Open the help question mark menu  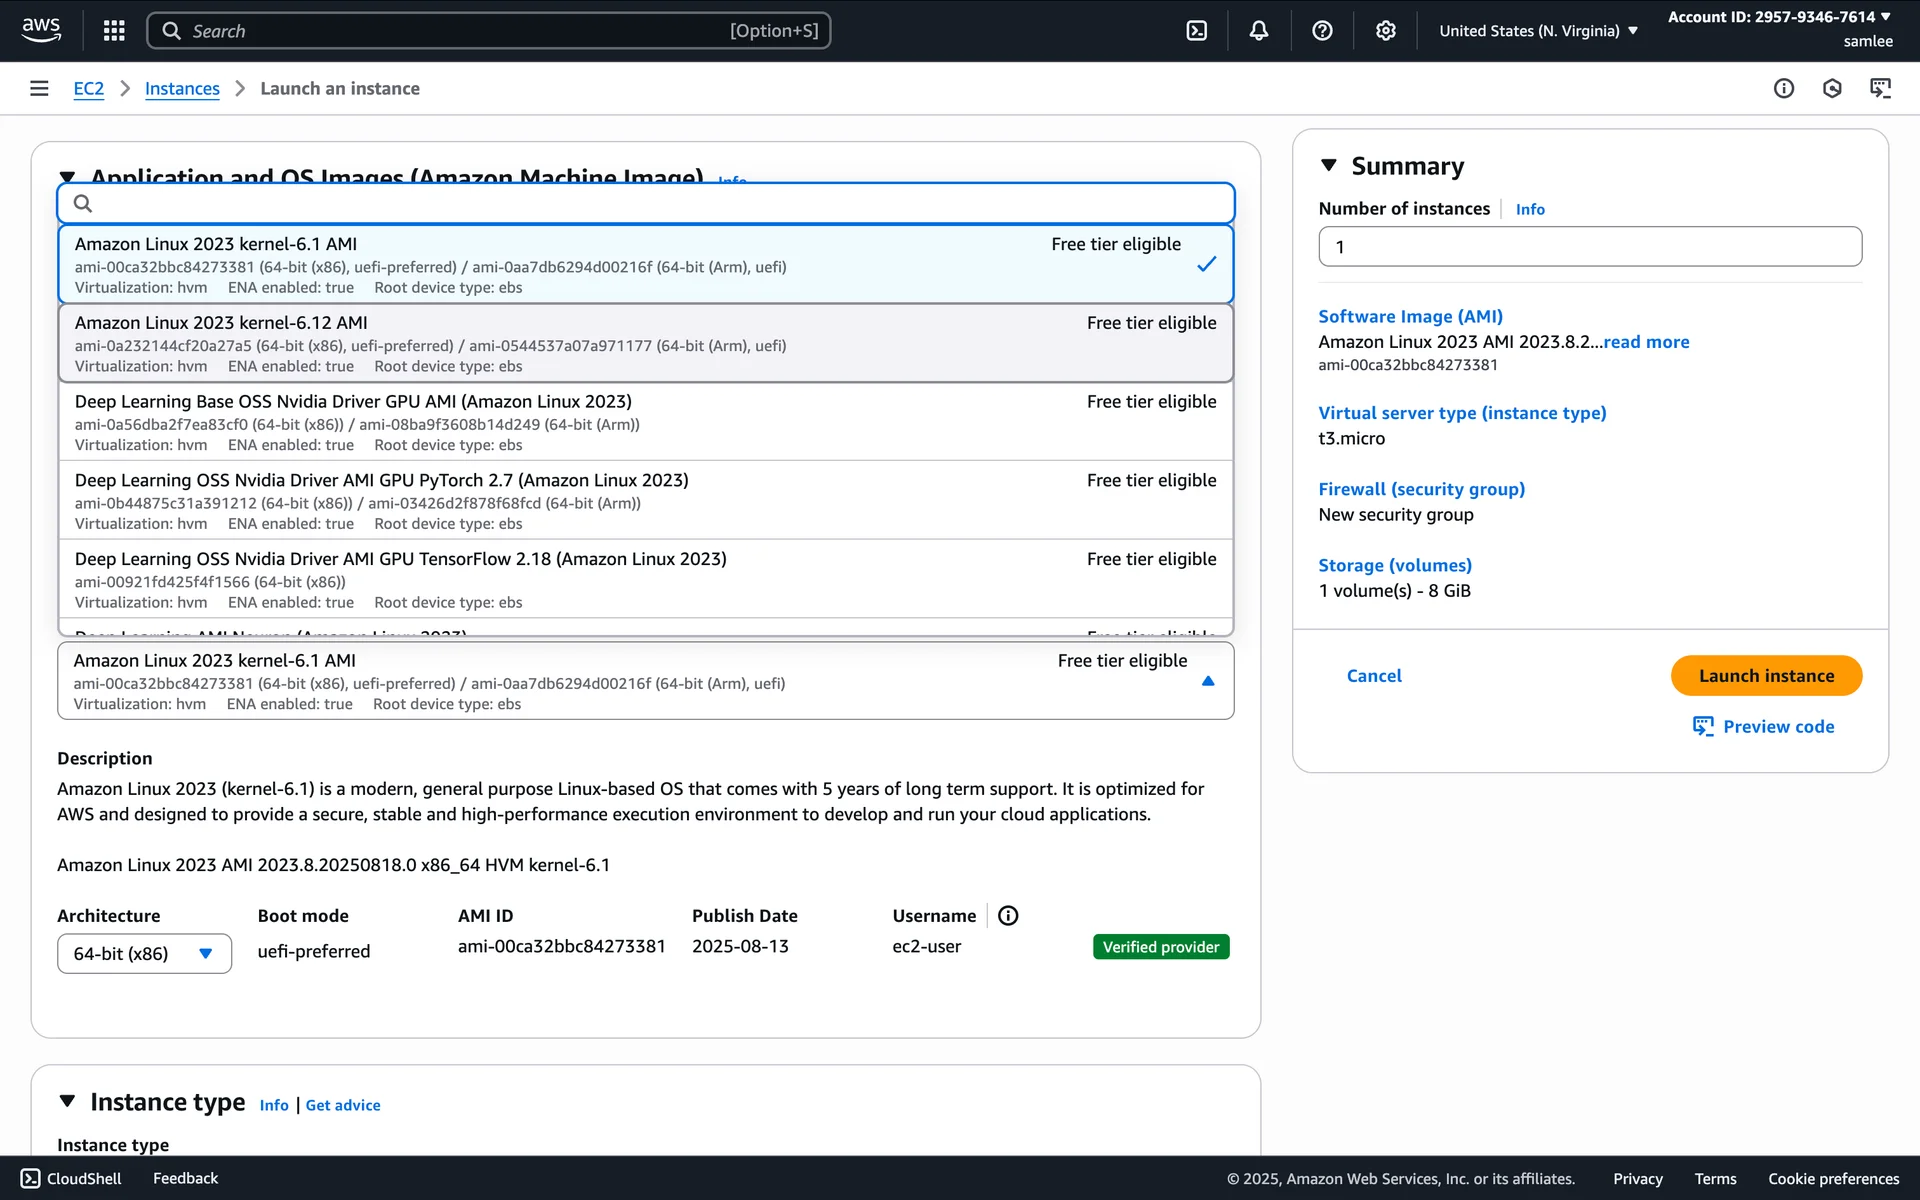coord(1322,31)
